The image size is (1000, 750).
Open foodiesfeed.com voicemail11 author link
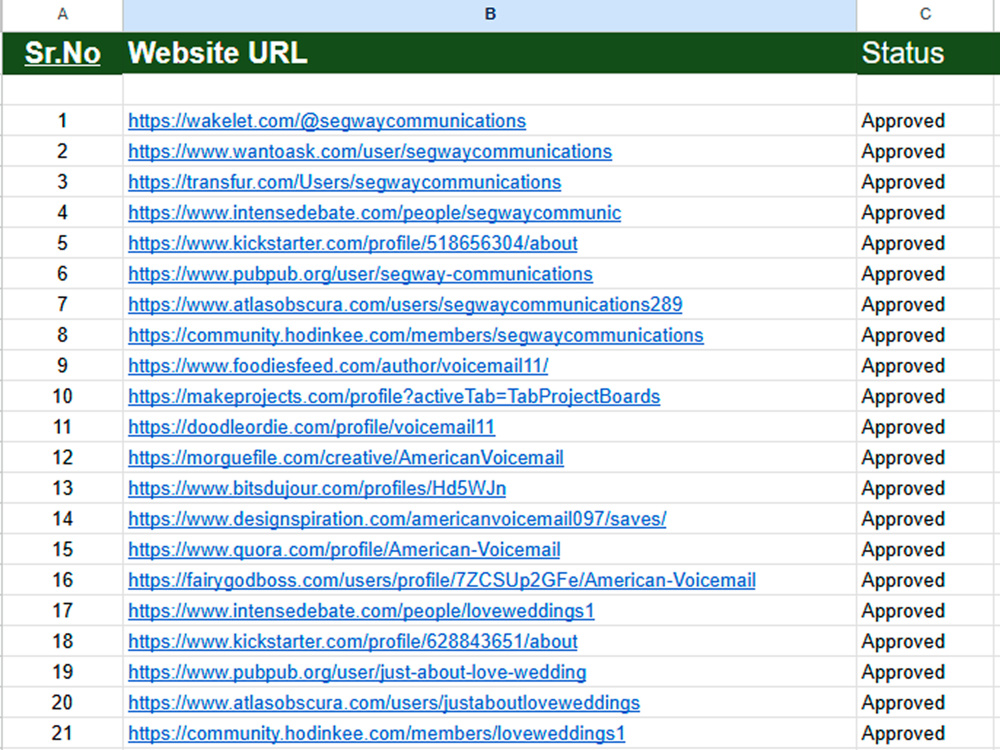coord(338,365)
